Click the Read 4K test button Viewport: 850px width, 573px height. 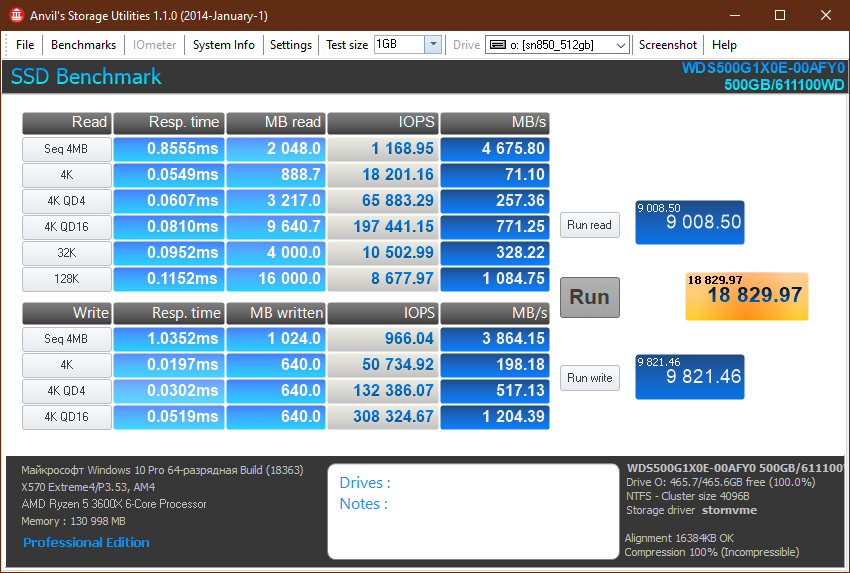click(x=67, y=175)
